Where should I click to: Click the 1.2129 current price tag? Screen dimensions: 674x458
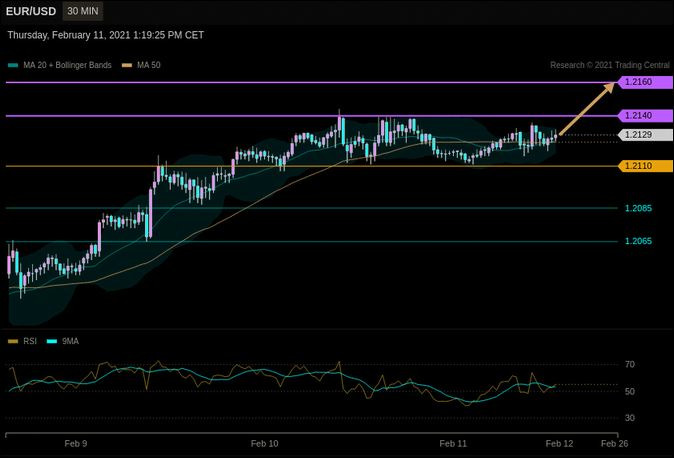[645, 135]
